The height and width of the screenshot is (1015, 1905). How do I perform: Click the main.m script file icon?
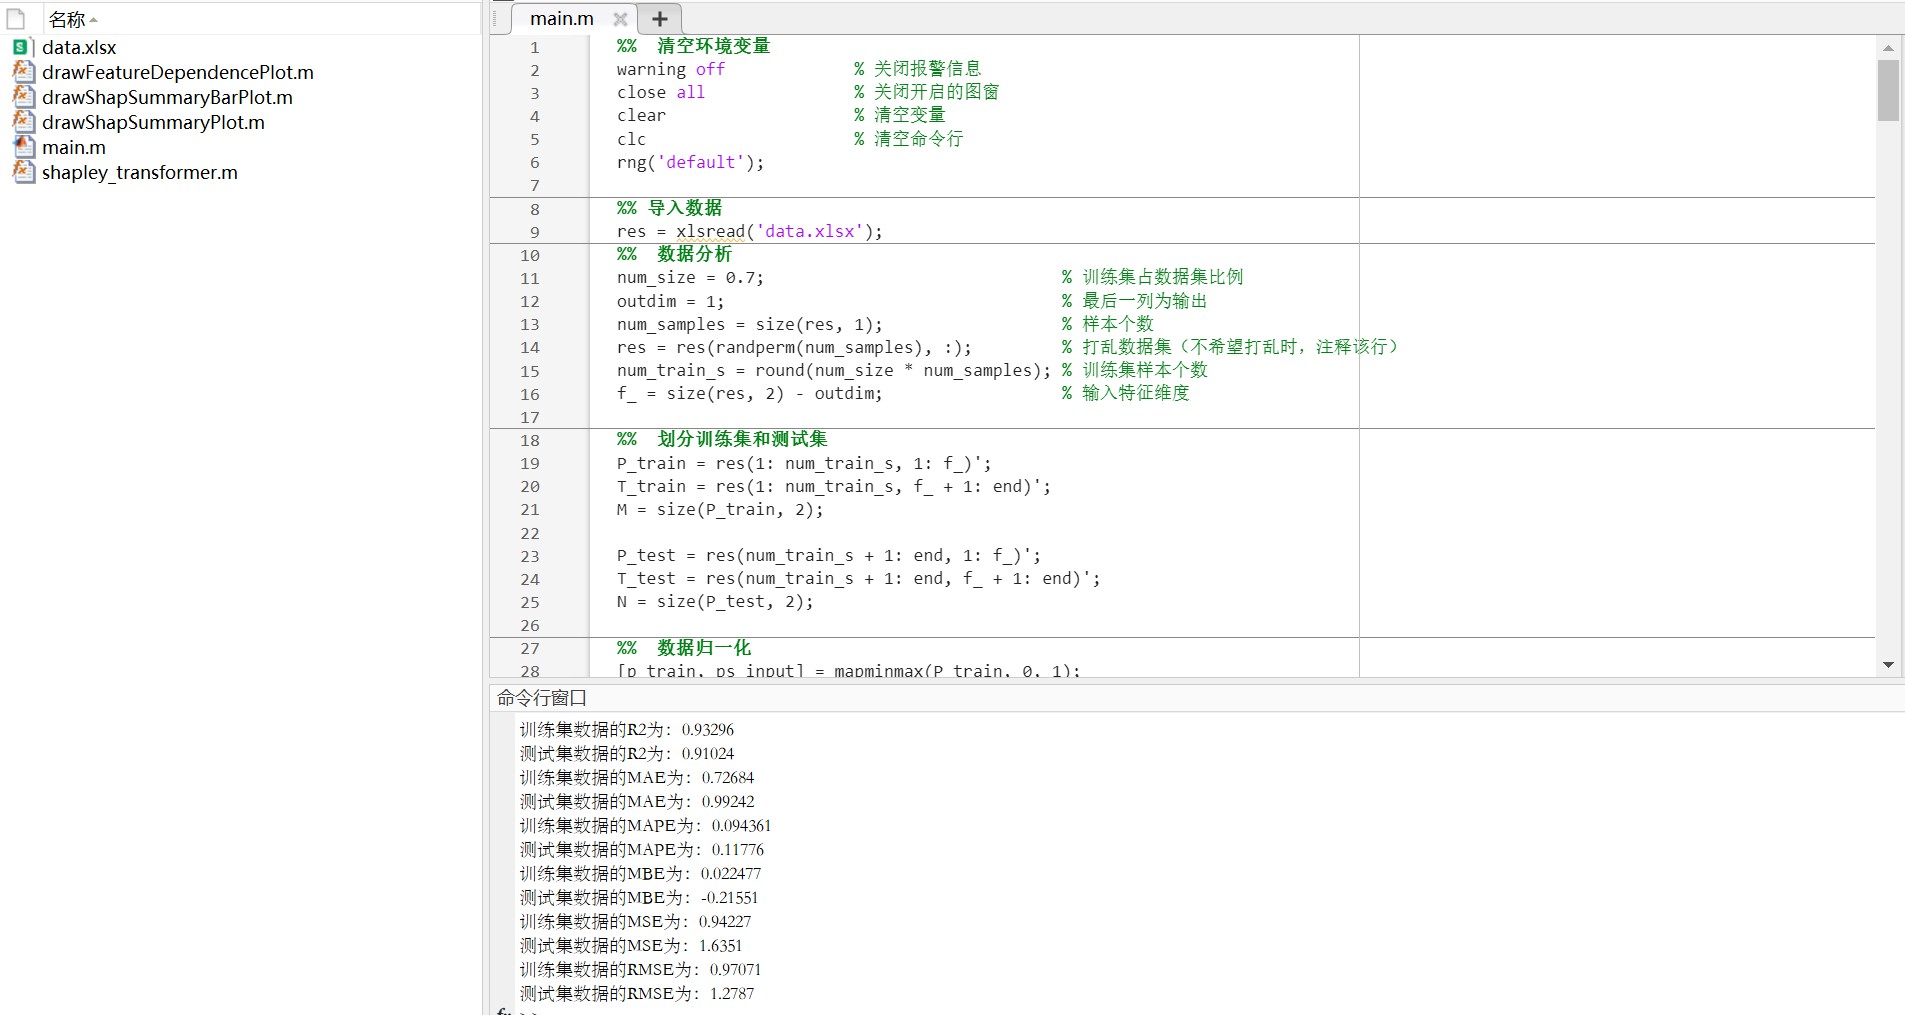[23, 147]
